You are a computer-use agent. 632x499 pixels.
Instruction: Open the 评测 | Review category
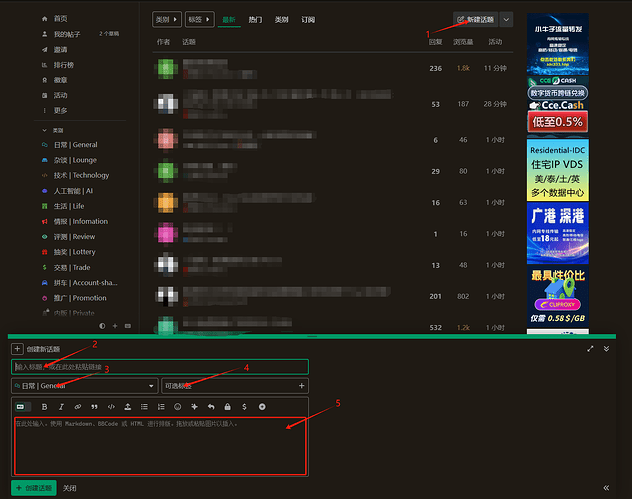coord(74,237)
